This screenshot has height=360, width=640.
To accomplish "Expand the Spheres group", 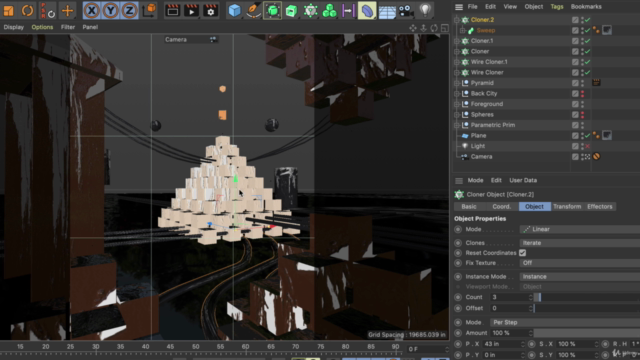I will point(457,115).
